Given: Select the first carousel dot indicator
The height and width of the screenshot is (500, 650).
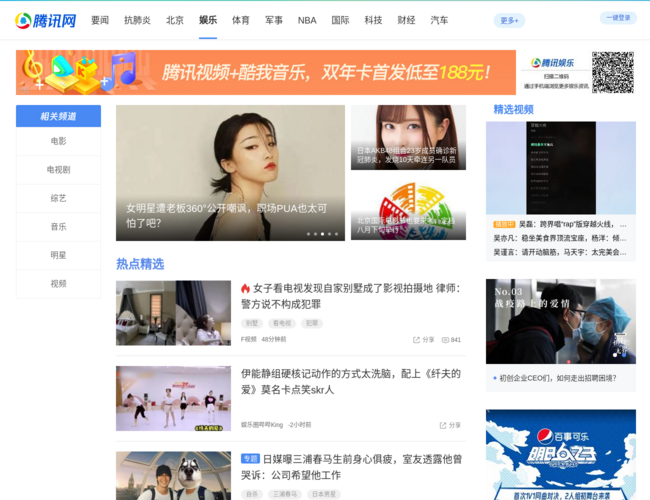Looking at the screenshot, I should tap(308, 234).
